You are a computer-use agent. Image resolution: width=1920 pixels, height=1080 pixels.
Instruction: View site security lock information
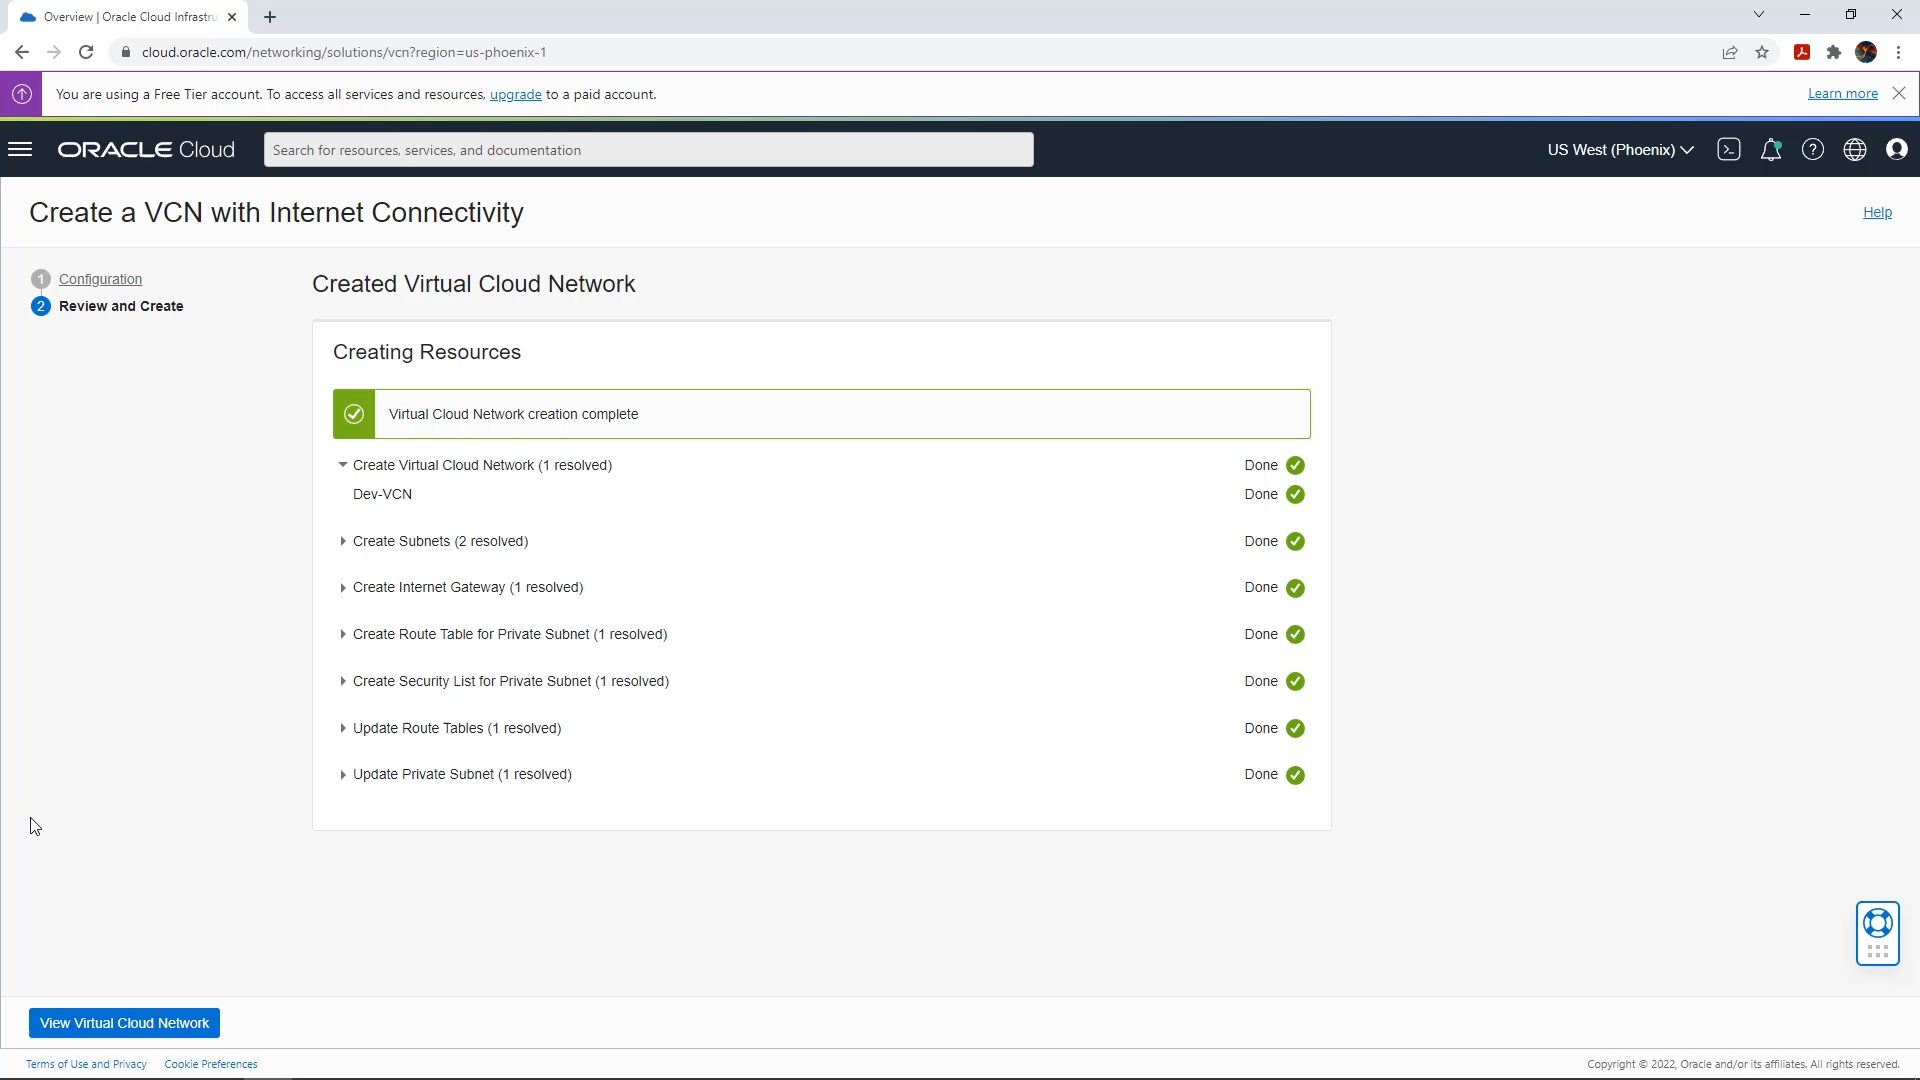click(126, 52)
